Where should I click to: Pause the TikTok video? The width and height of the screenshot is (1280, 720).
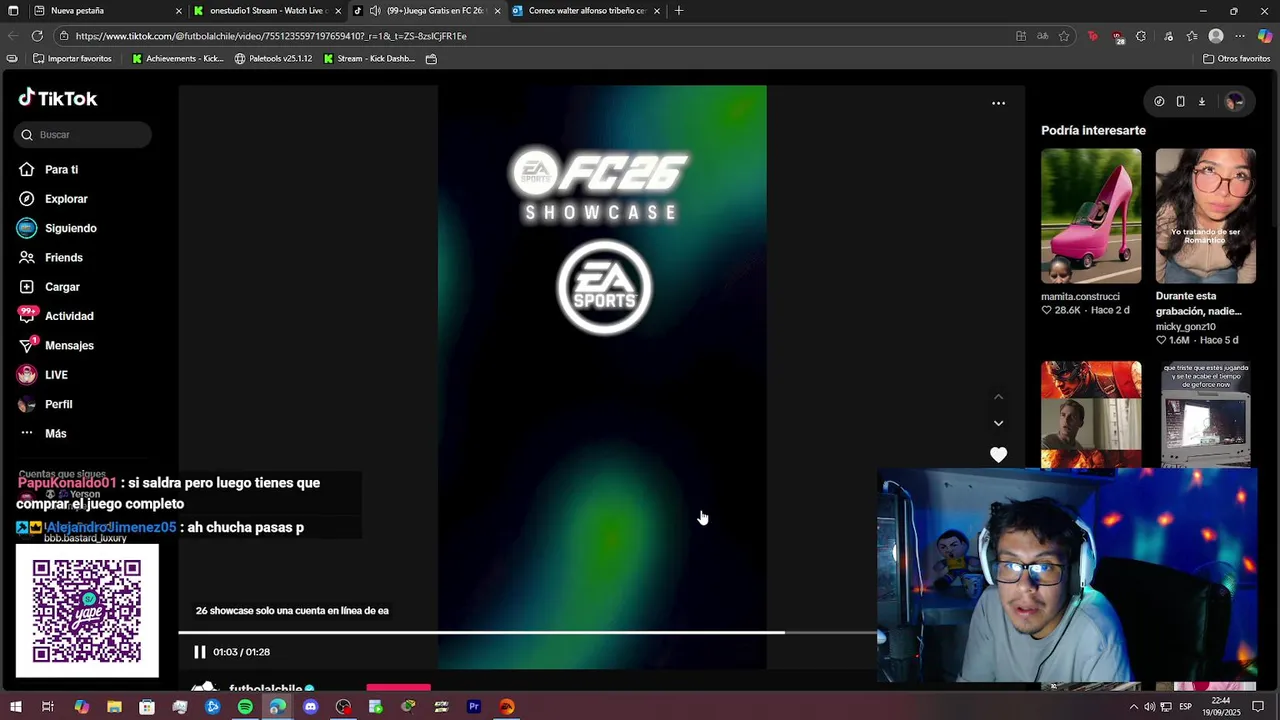(x=199, y=652)
